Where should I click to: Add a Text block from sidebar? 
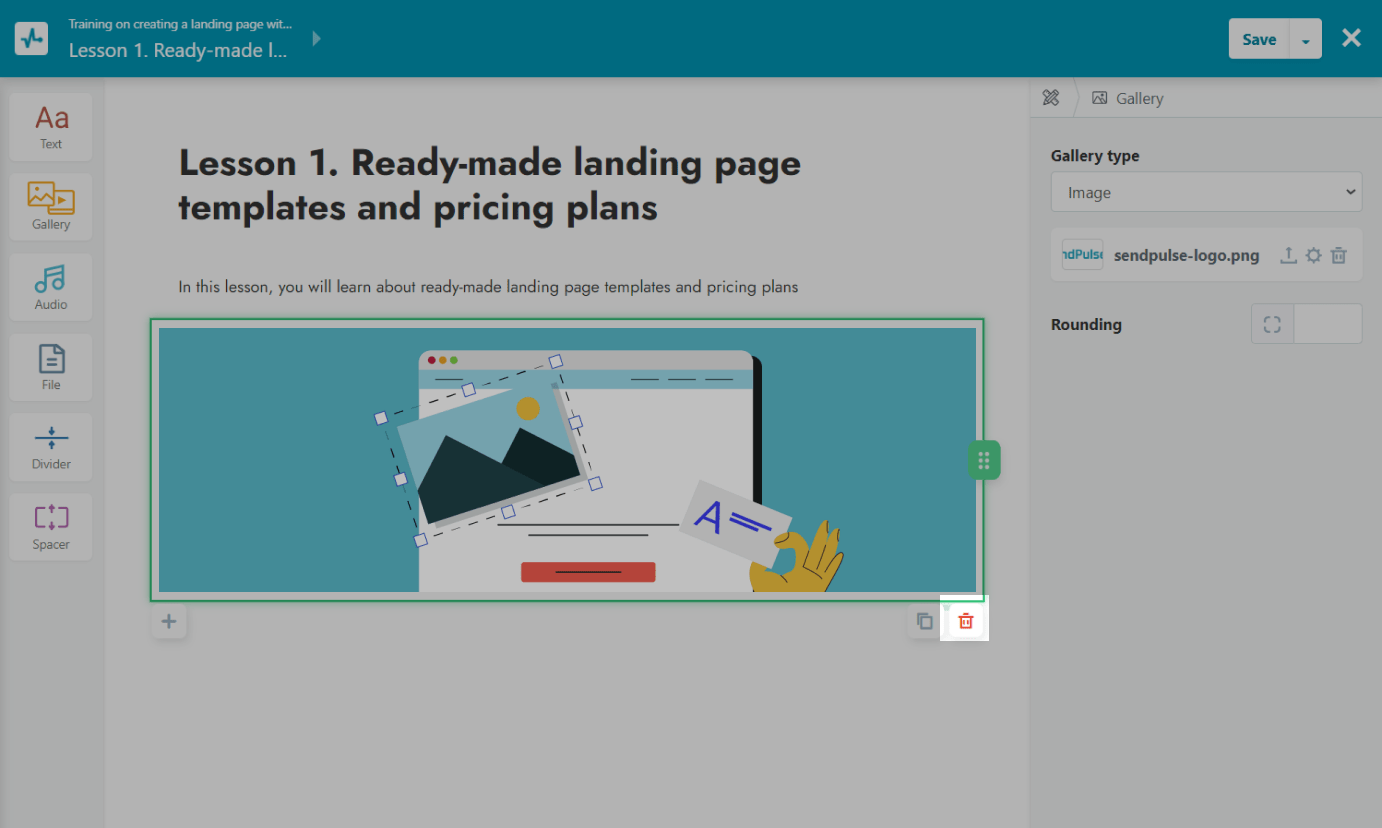click(x=51, y=127)
